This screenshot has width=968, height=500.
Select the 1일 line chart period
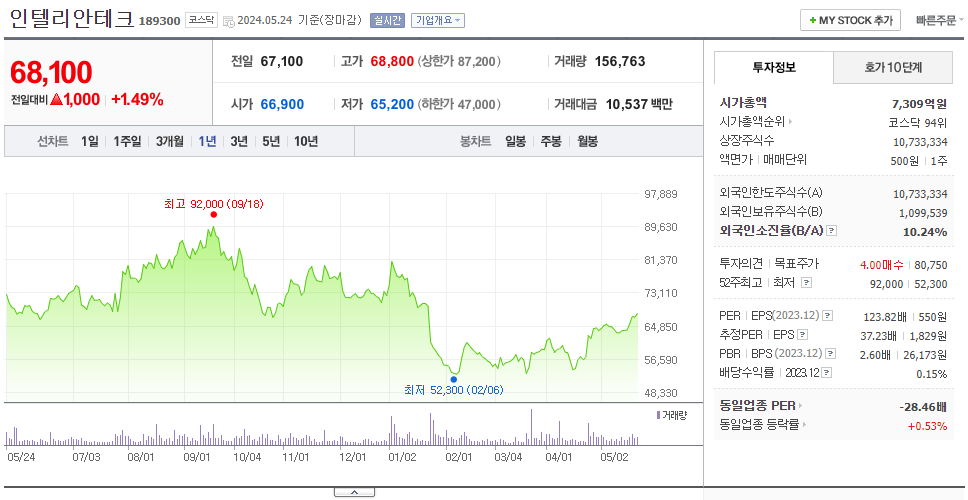(89, 141)
